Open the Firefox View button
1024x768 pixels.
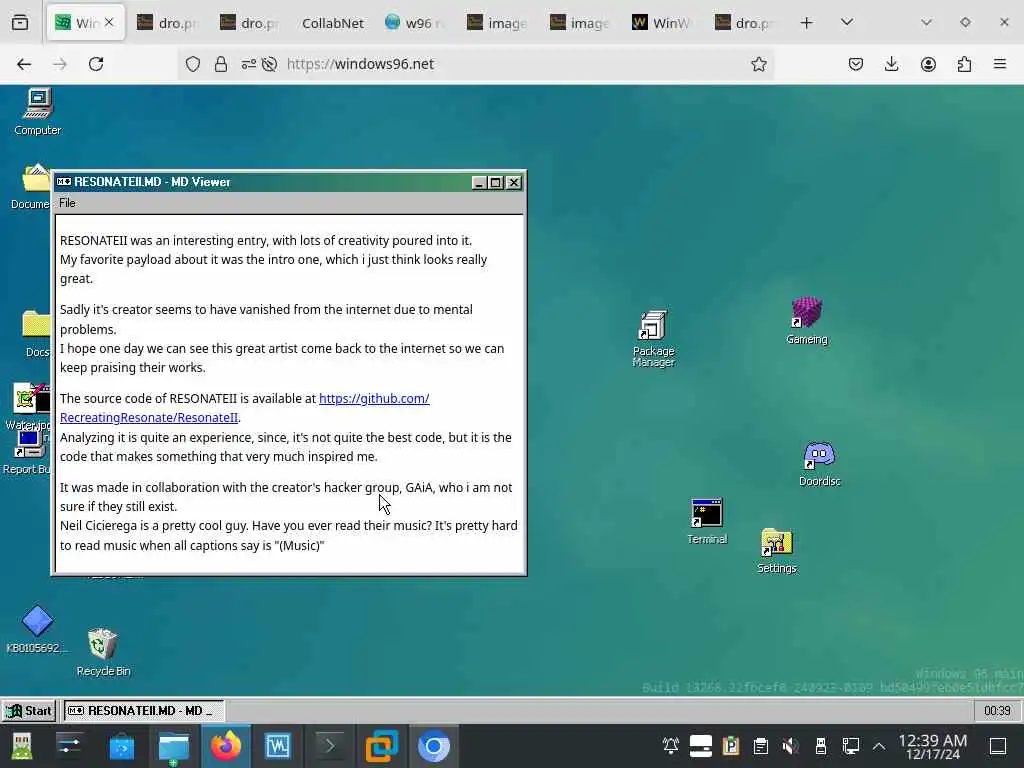tap(20, 23)
